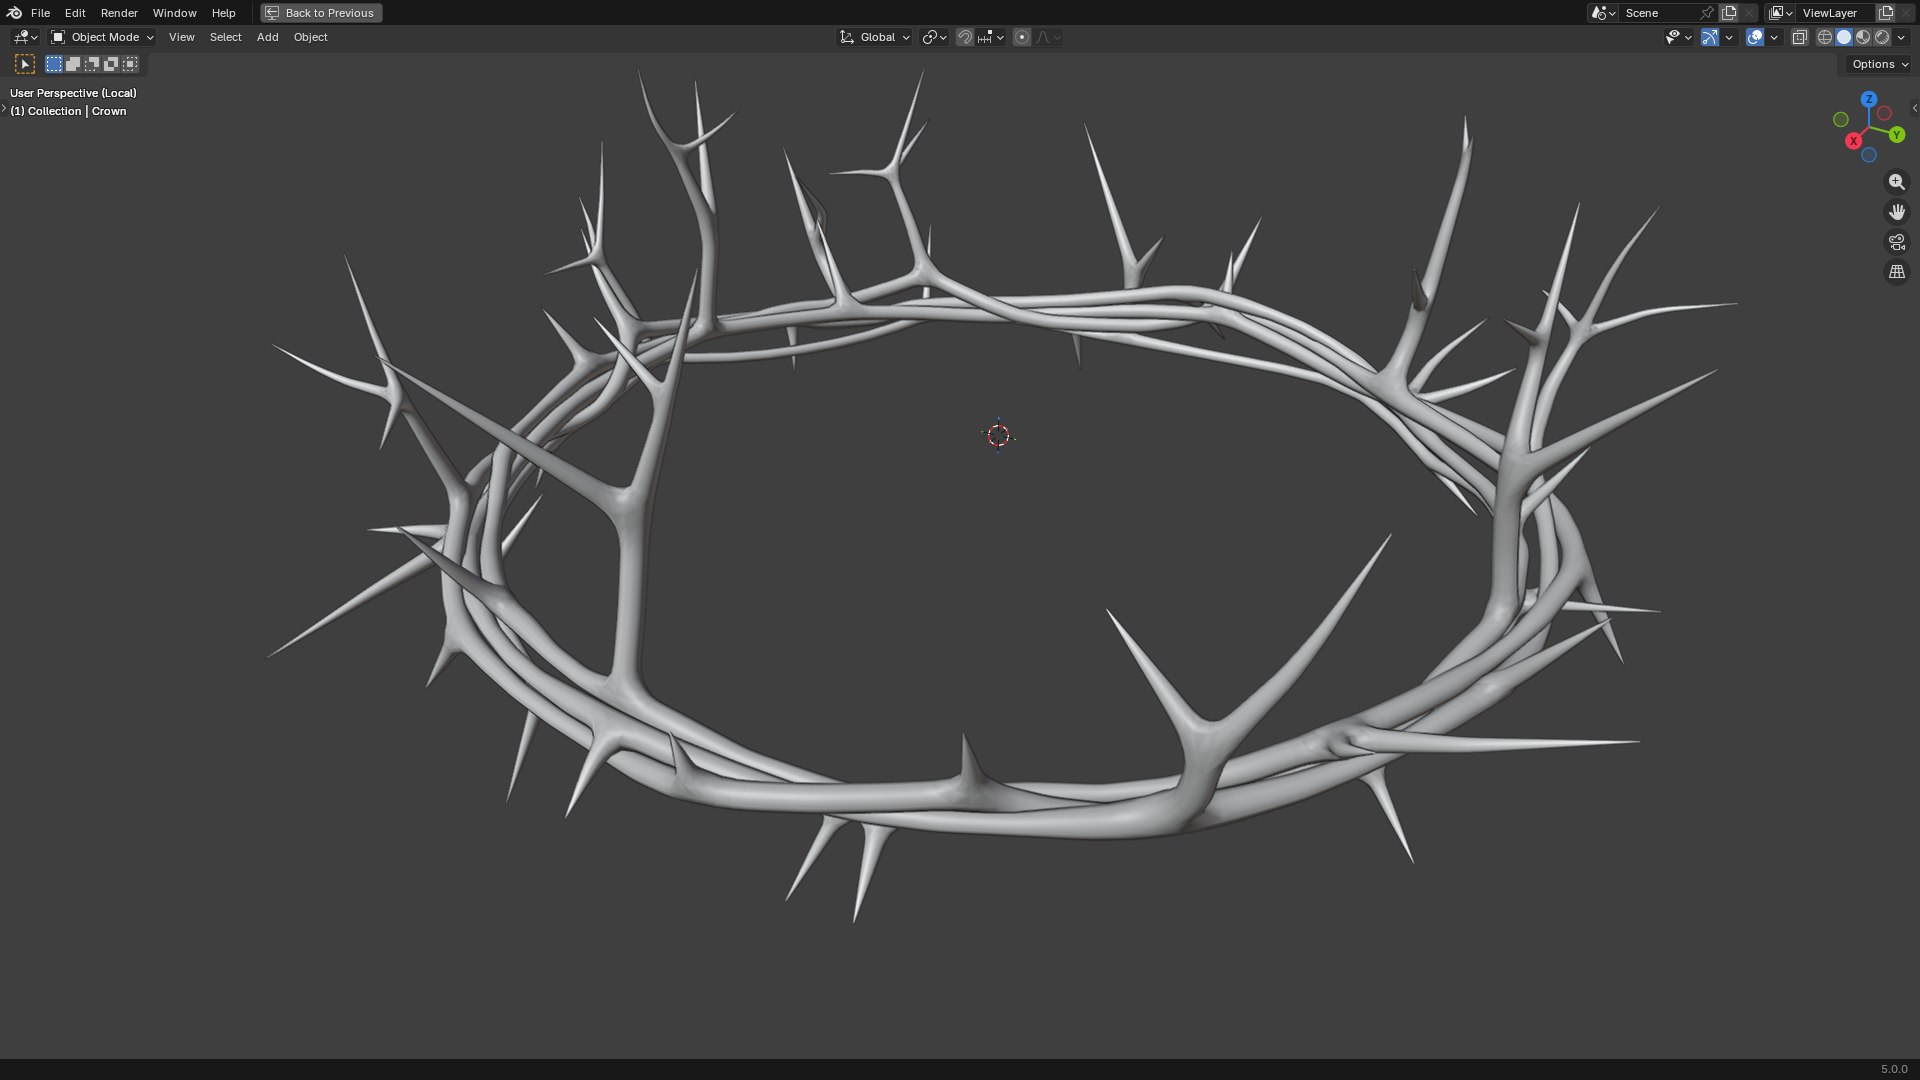Click the Back to Previous button
This screenshot has height=1080, width=1920.
321,13
